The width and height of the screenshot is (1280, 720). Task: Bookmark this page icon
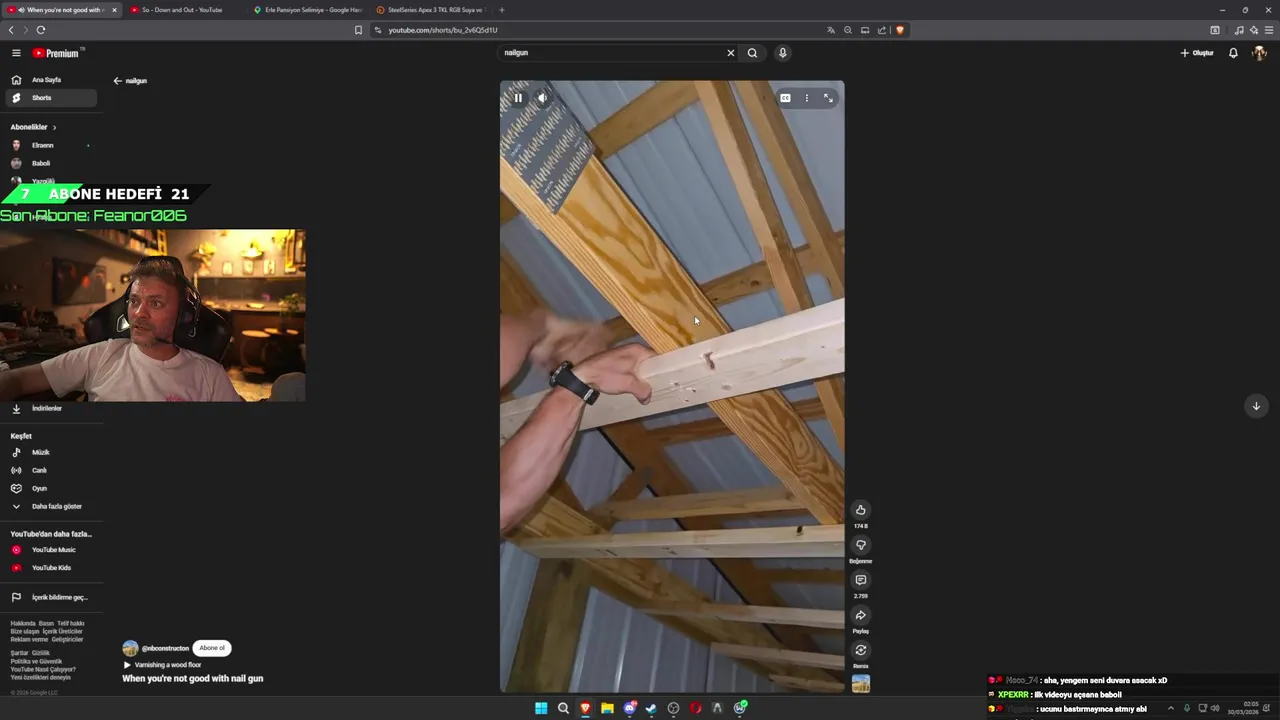pos(358,30)
